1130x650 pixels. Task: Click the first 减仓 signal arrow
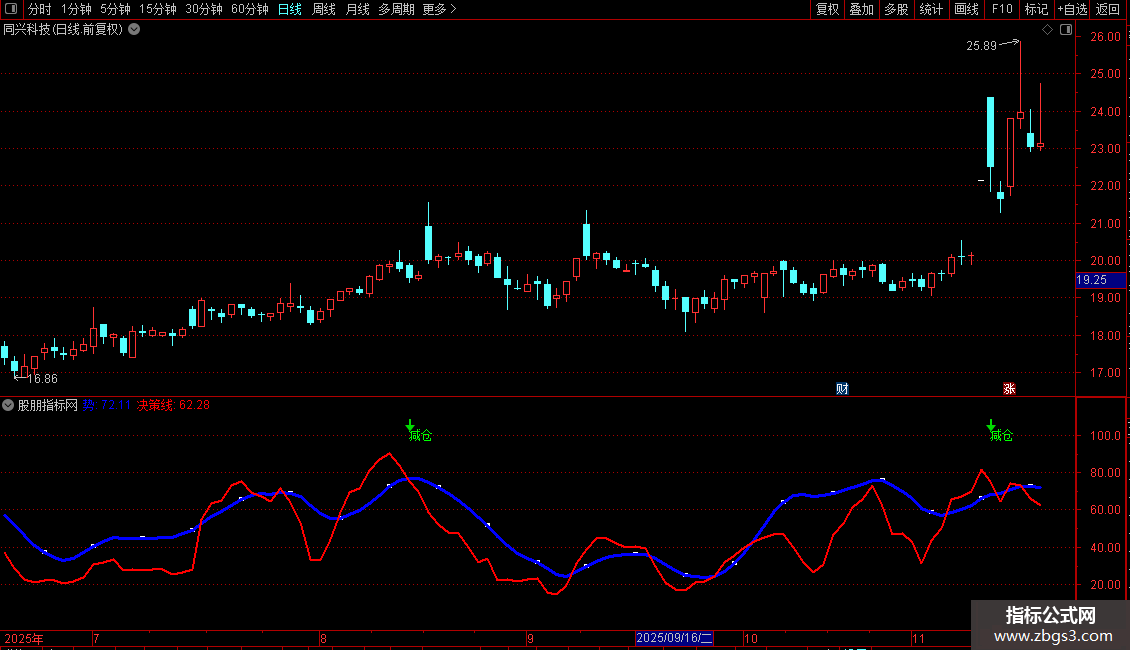coord(410,426)
